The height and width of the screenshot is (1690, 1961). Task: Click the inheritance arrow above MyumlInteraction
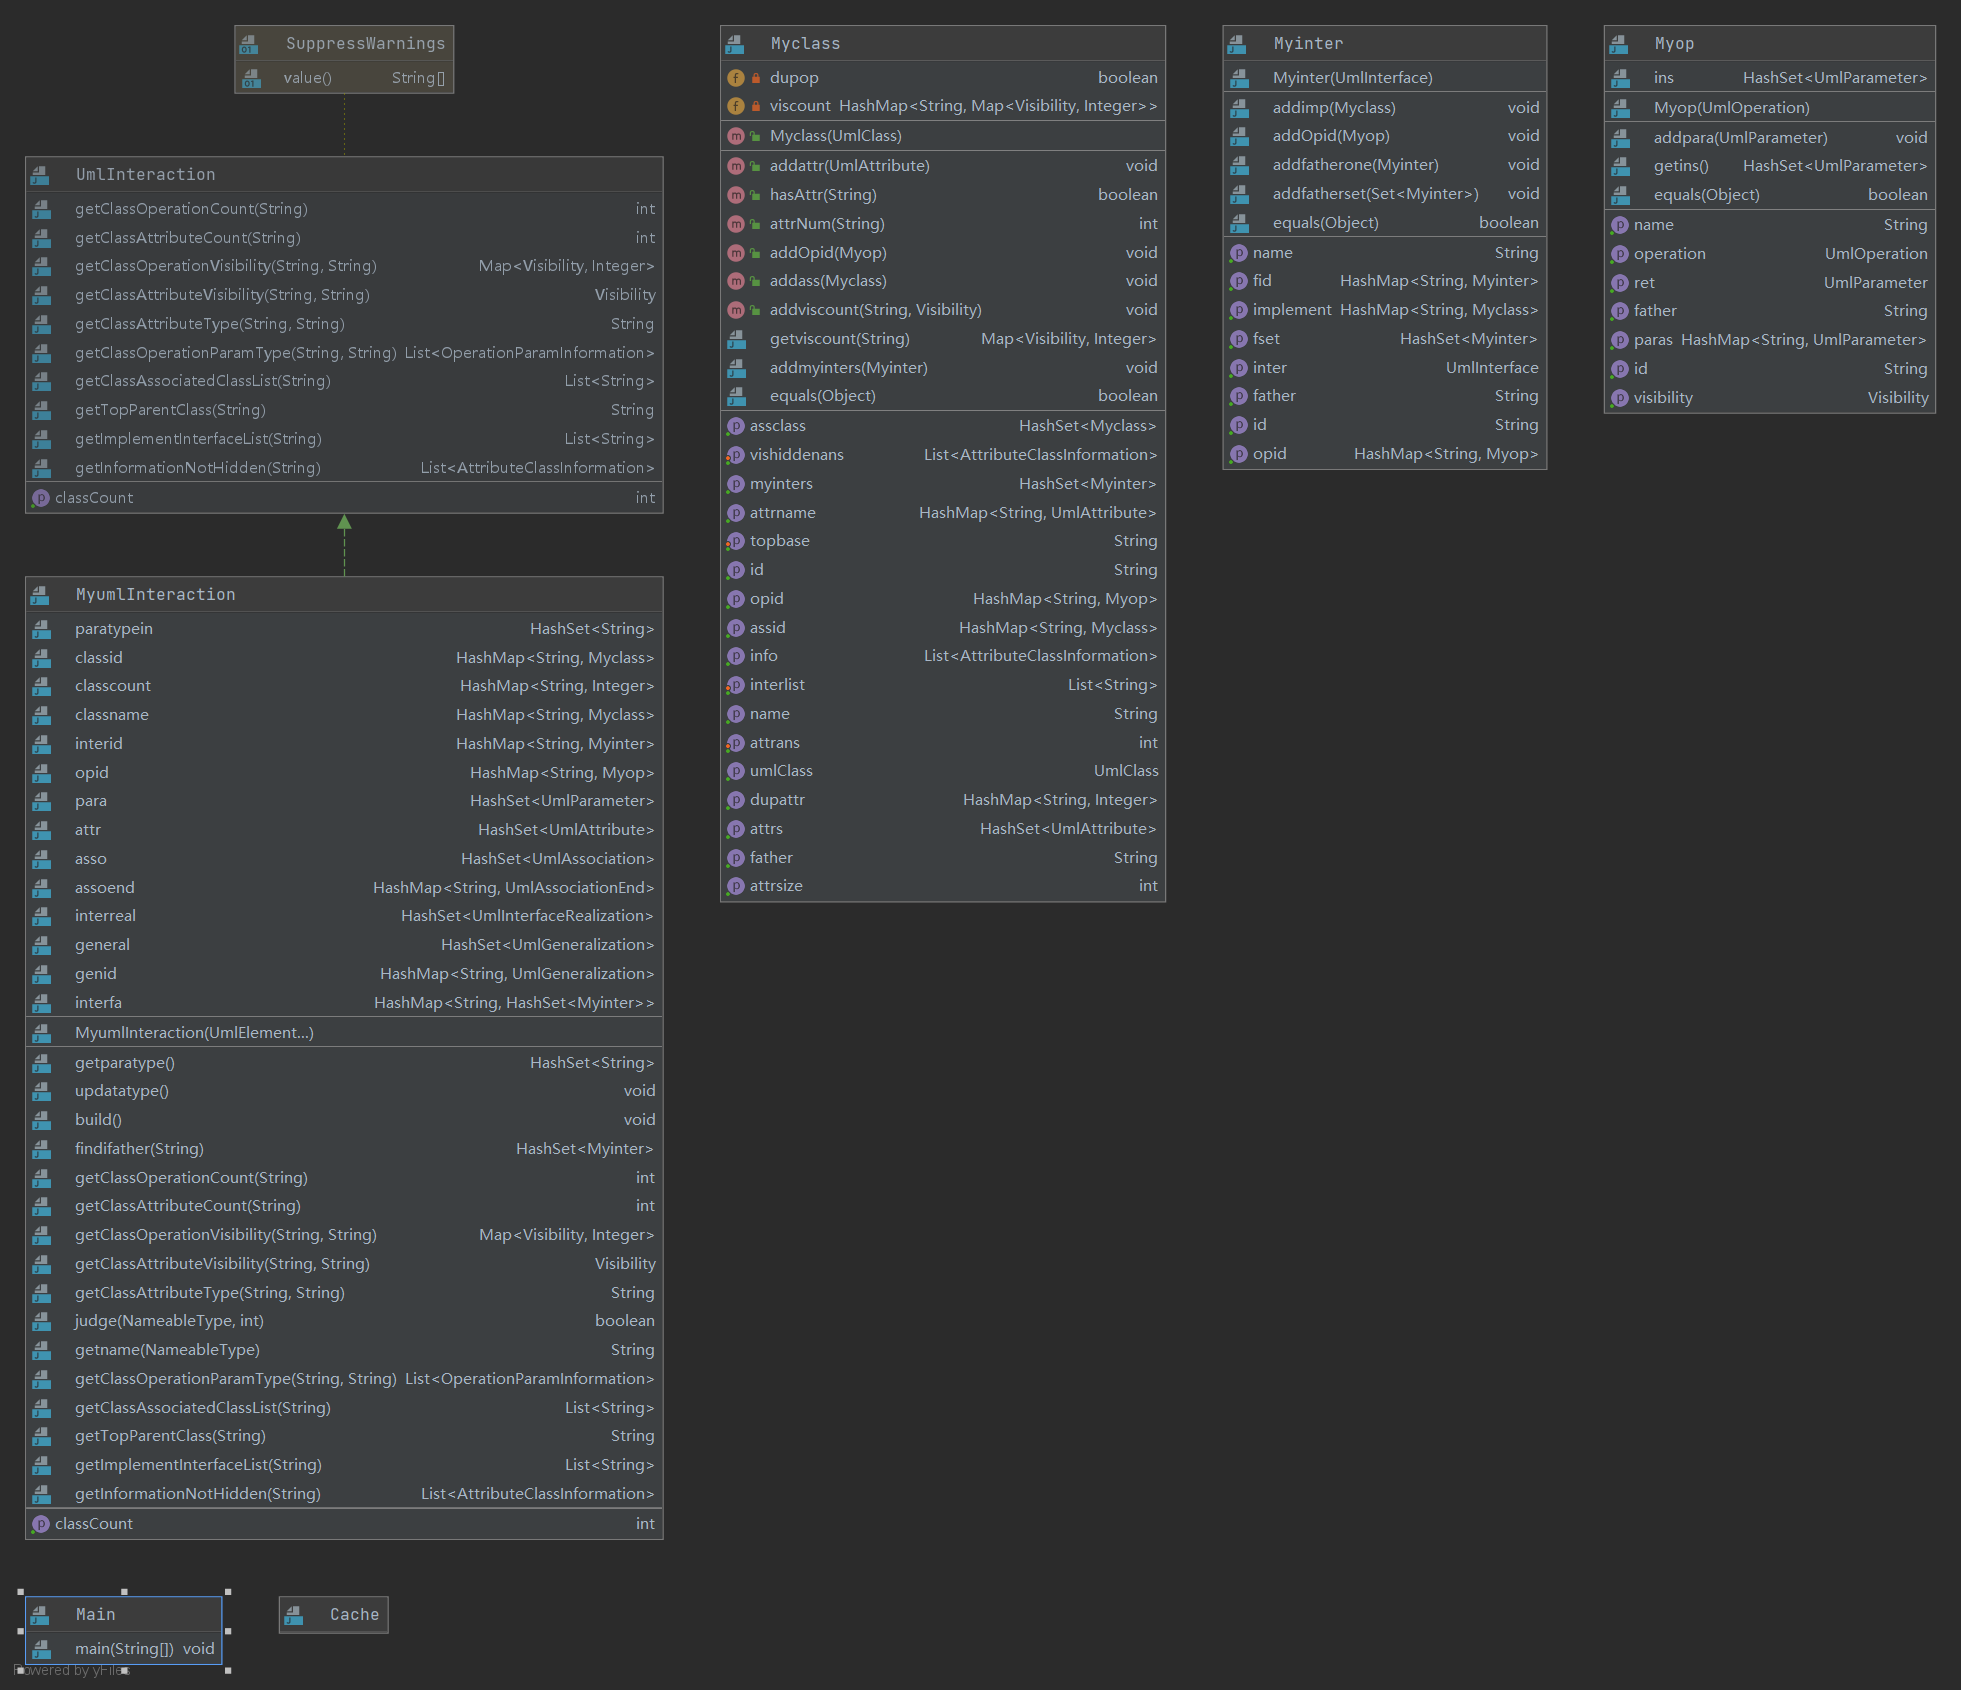coord(345,523)
